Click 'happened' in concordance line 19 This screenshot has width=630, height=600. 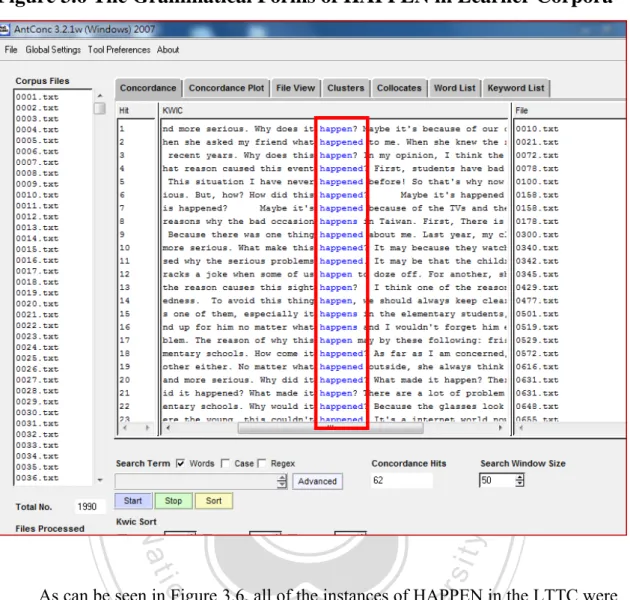click(341, 367)
